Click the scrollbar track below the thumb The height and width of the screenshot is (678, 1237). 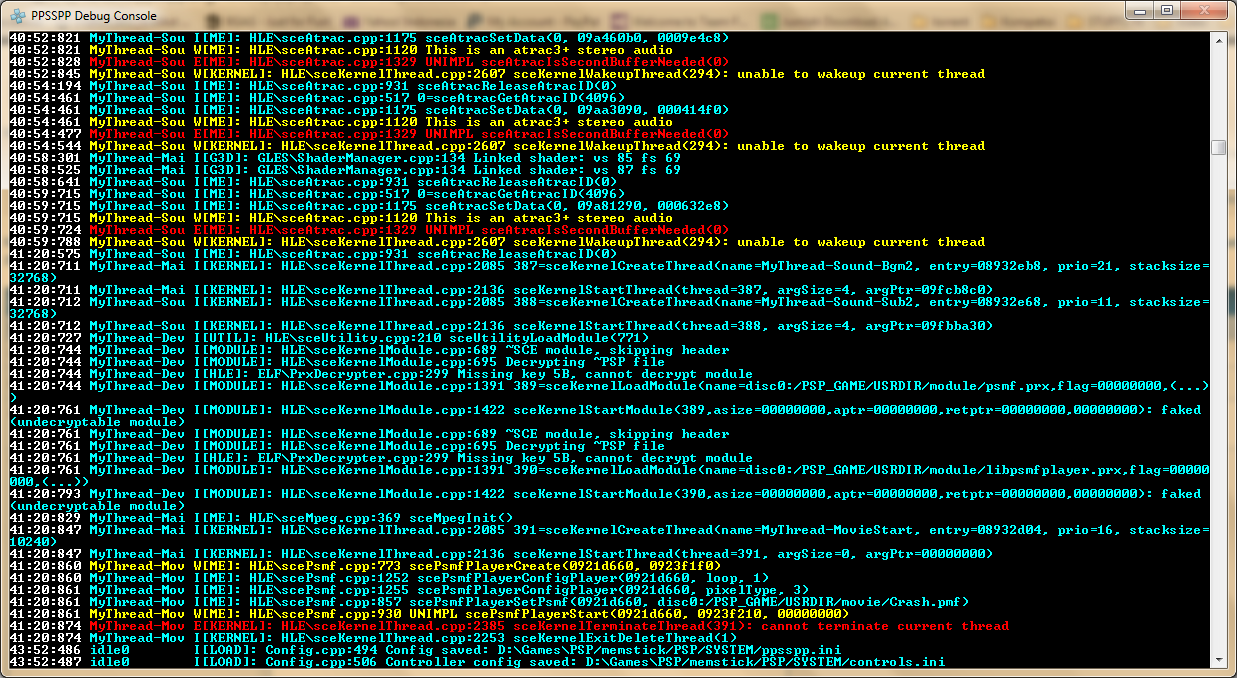(1218, 400)
